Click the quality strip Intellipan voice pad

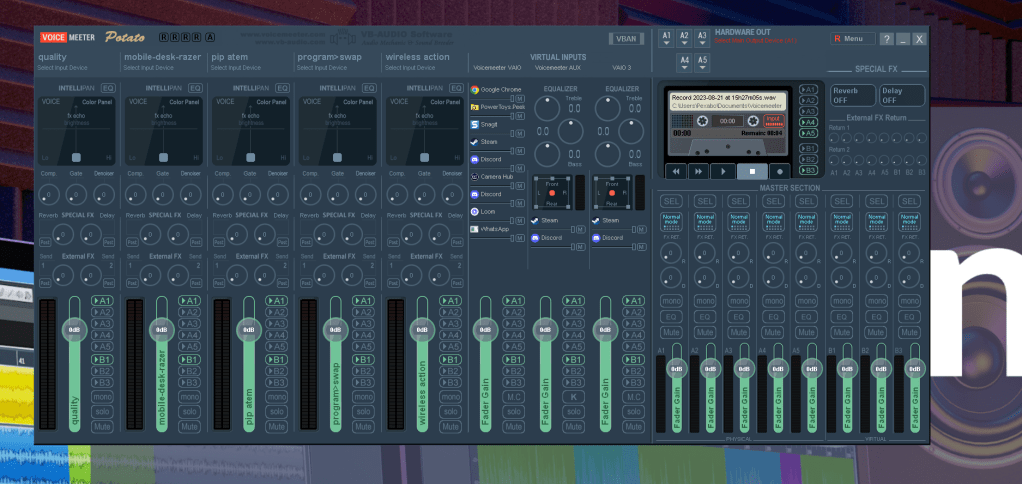coord(76,131)
